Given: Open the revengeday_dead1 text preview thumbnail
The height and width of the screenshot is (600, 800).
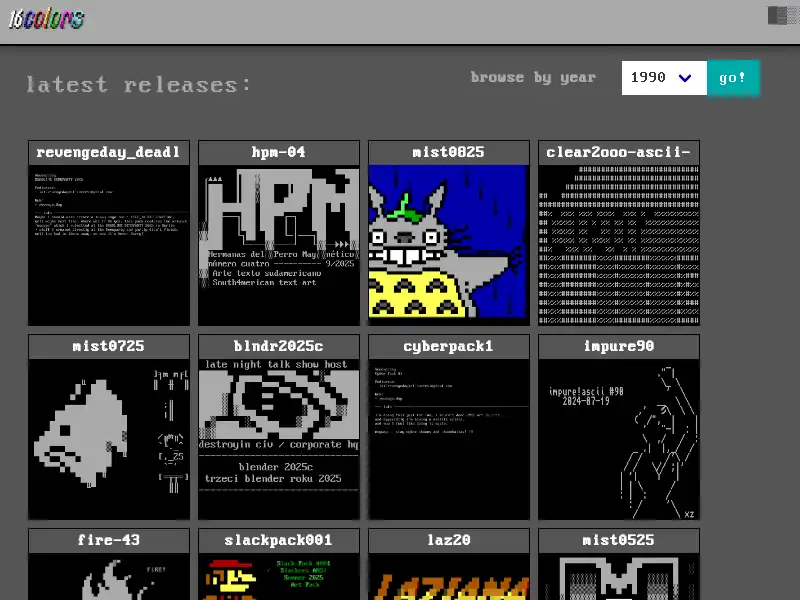Looking at the screenshot, I should [108, 243].
